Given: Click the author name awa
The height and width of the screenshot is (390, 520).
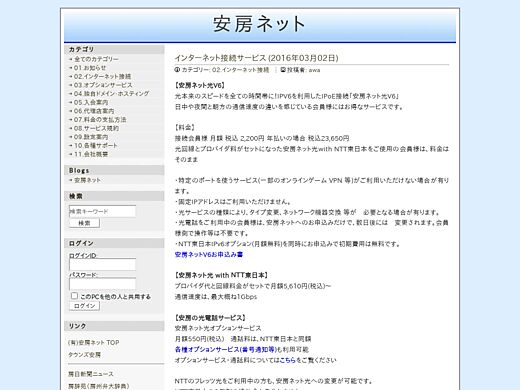Looking at the screenshot, I should (314, 70).
